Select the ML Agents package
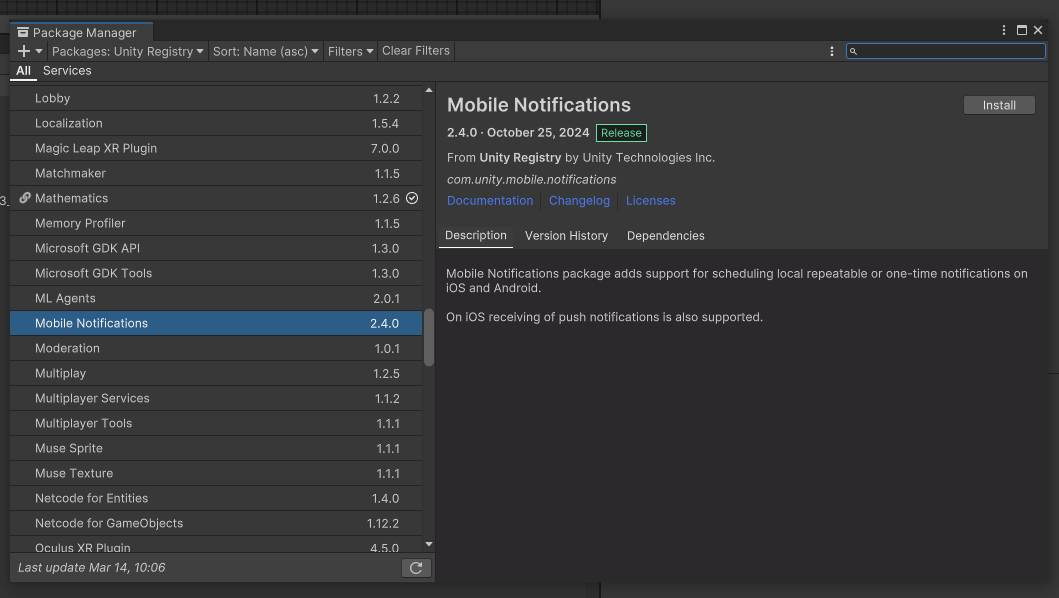Screen dimensions: 1059x598 pyautogui.click(x=216, y=299)
